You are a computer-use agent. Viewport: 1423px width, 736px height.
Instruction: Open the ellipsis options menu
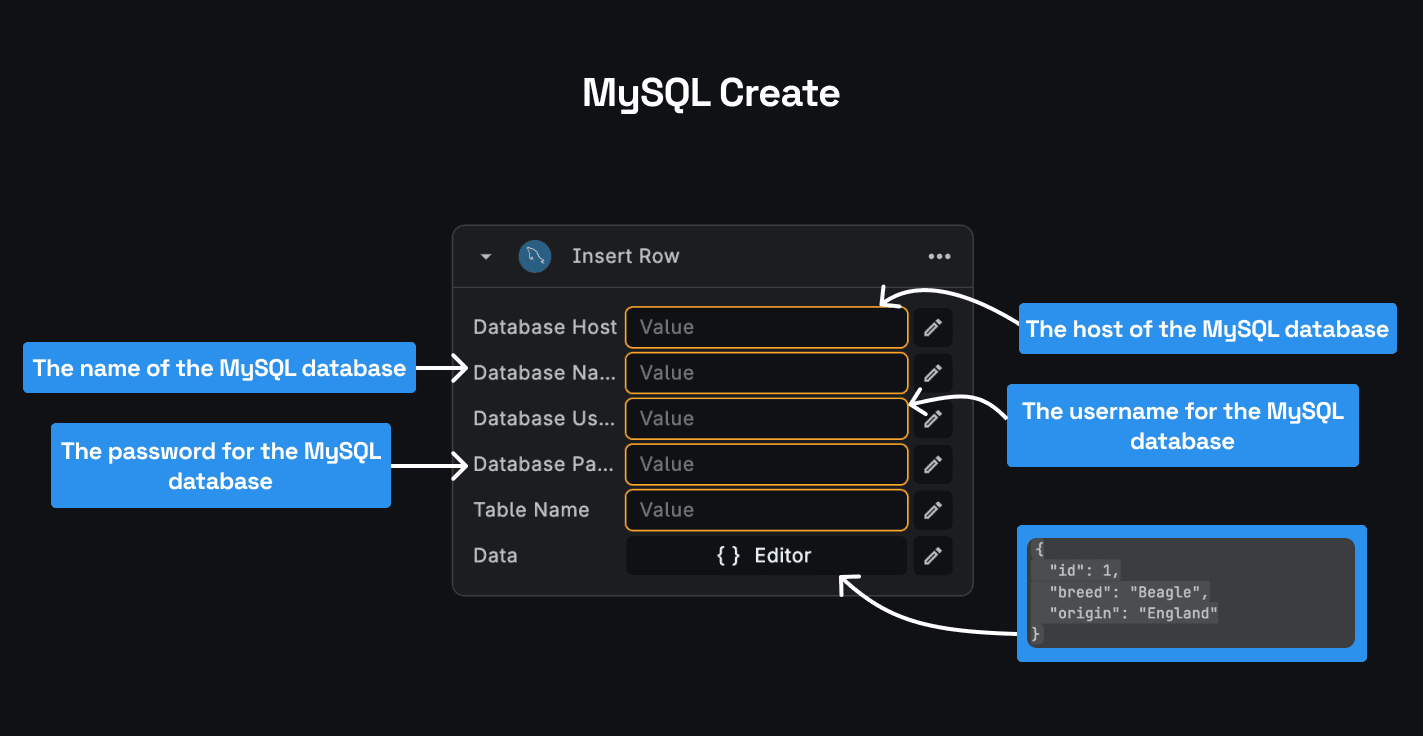(x=939, y=256)
